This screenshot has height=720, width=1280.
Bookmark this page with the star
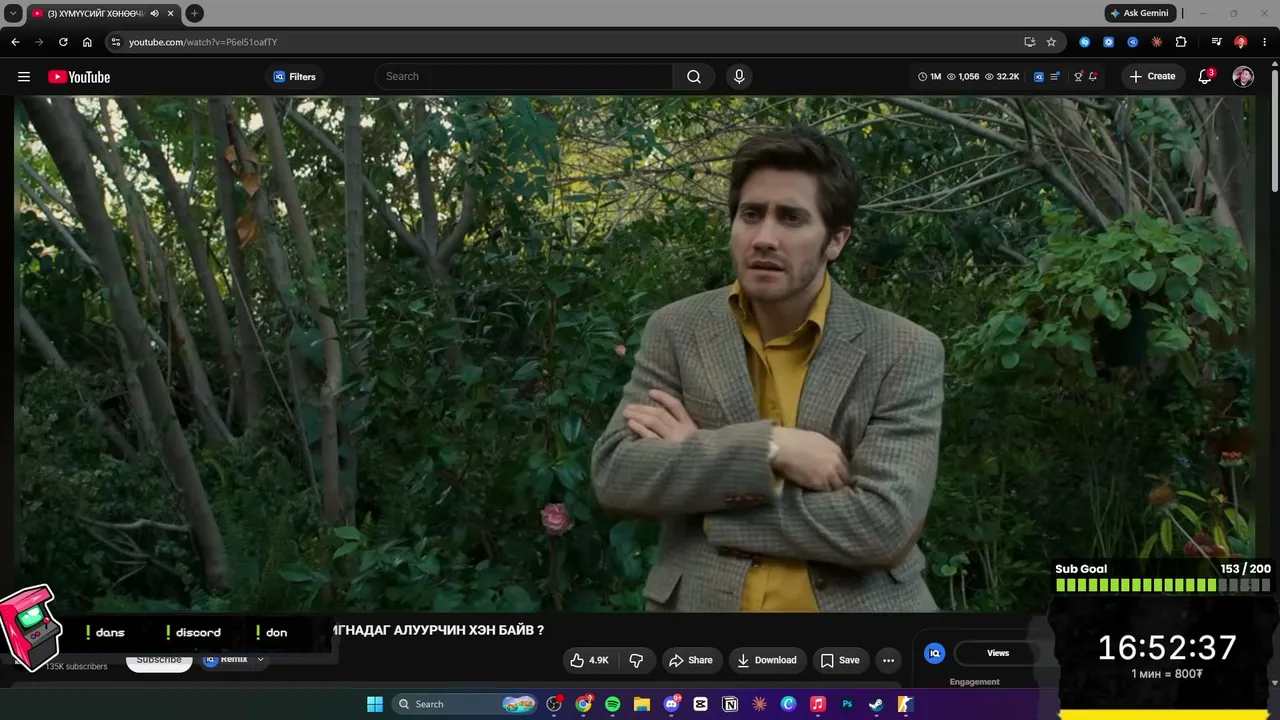click(1051, 42)
